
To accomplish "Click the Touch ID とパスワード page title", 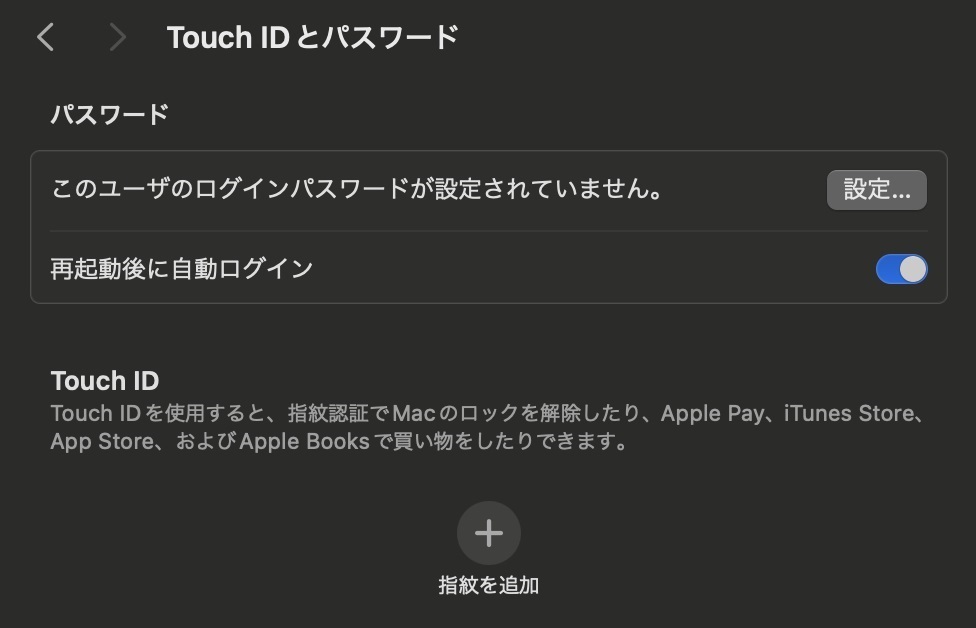I will pyautogui.click(x=312, y=37).
